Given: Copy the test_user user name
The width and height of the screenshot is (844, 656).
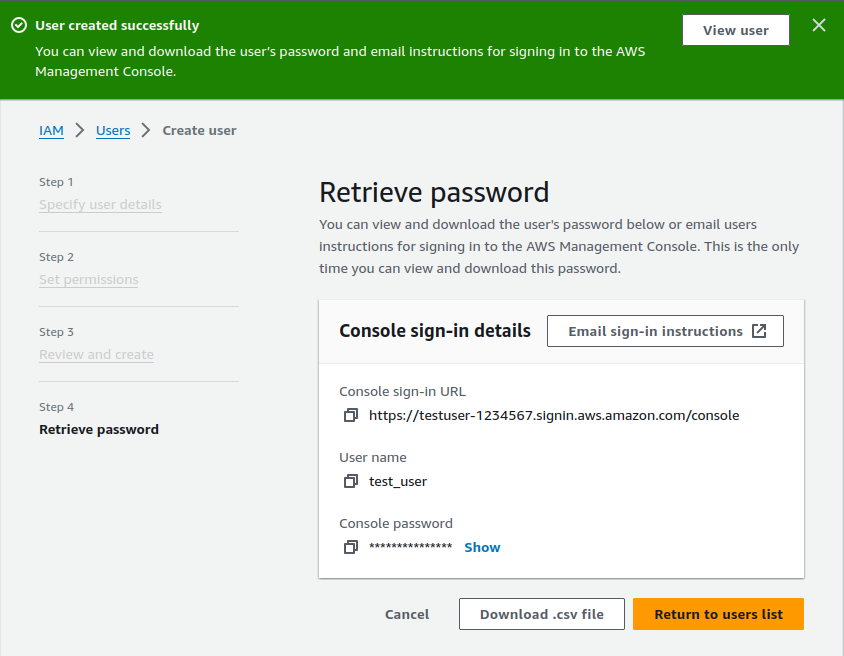Looking at the screenshot, I should (350, 481).
